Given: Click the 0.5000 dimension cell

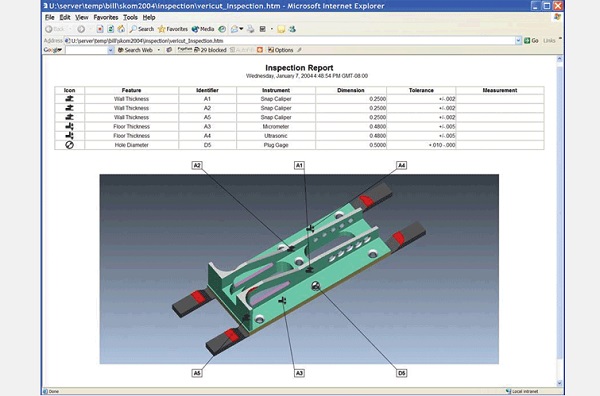Looking at the screenshot, I should pos(351,145).
